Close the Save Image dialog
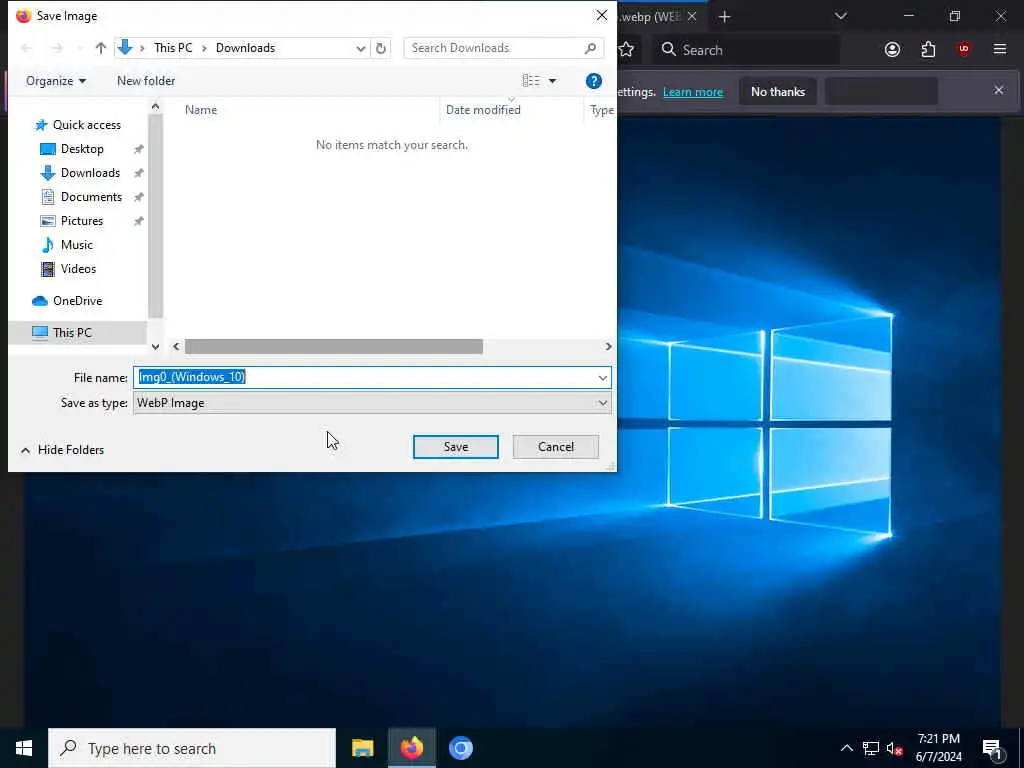This screenshot has width=1024, height=768. (601, 15)
